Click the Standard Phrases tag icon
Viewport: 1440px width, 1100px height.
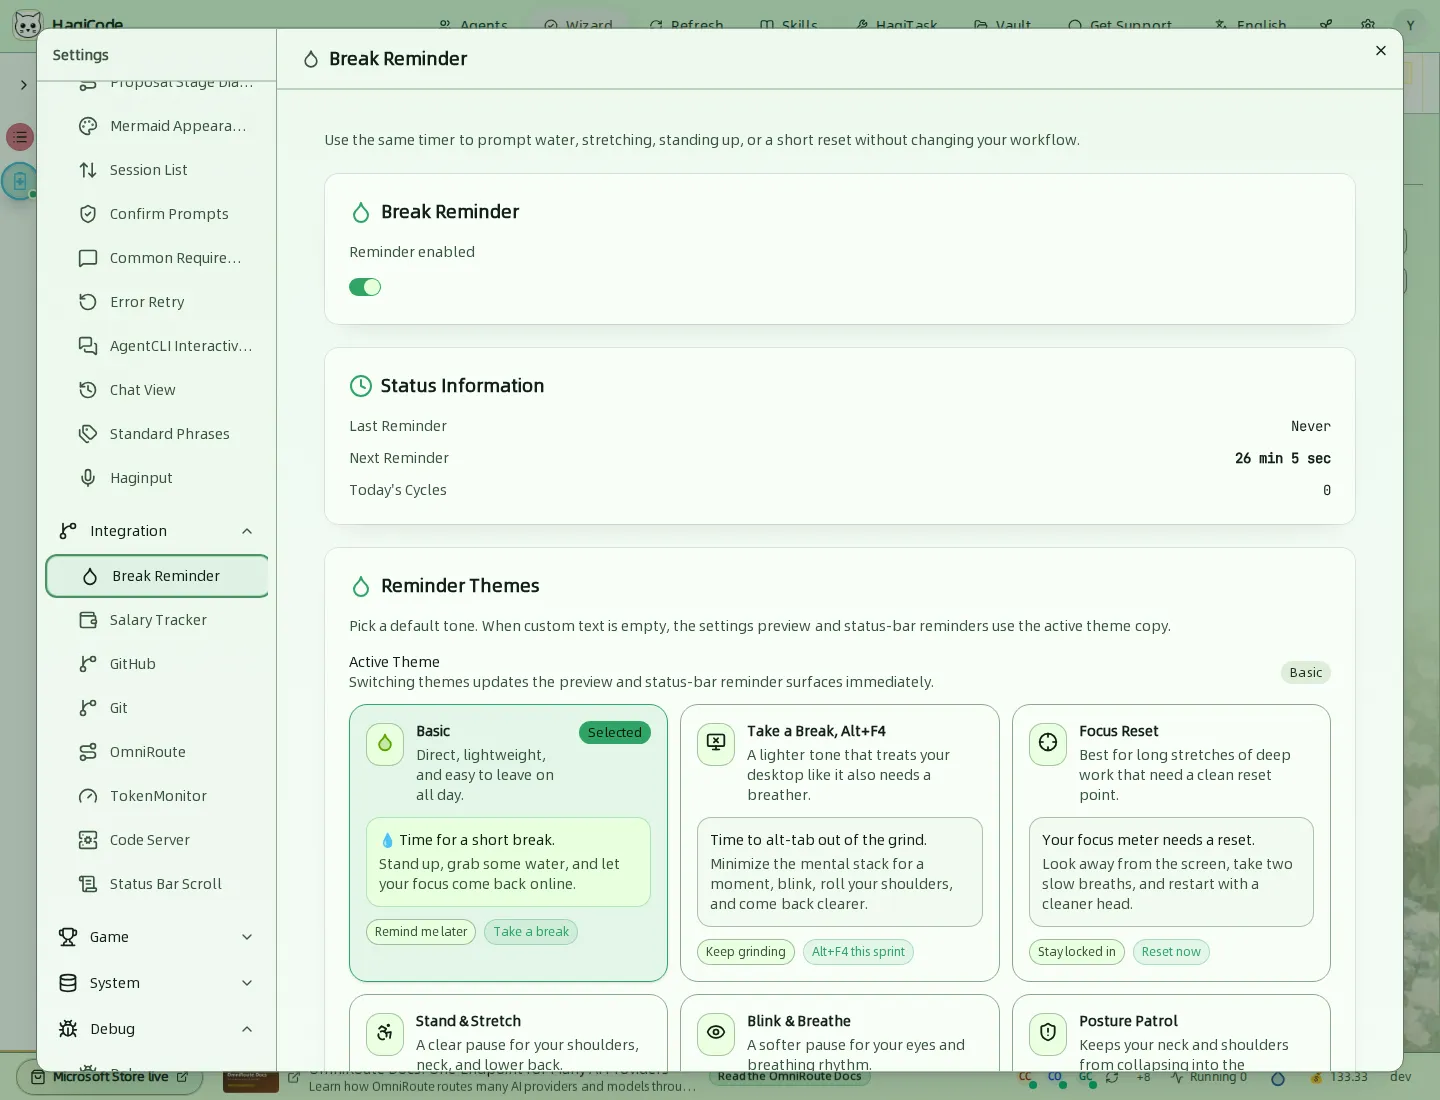click(x=88, y=434)
